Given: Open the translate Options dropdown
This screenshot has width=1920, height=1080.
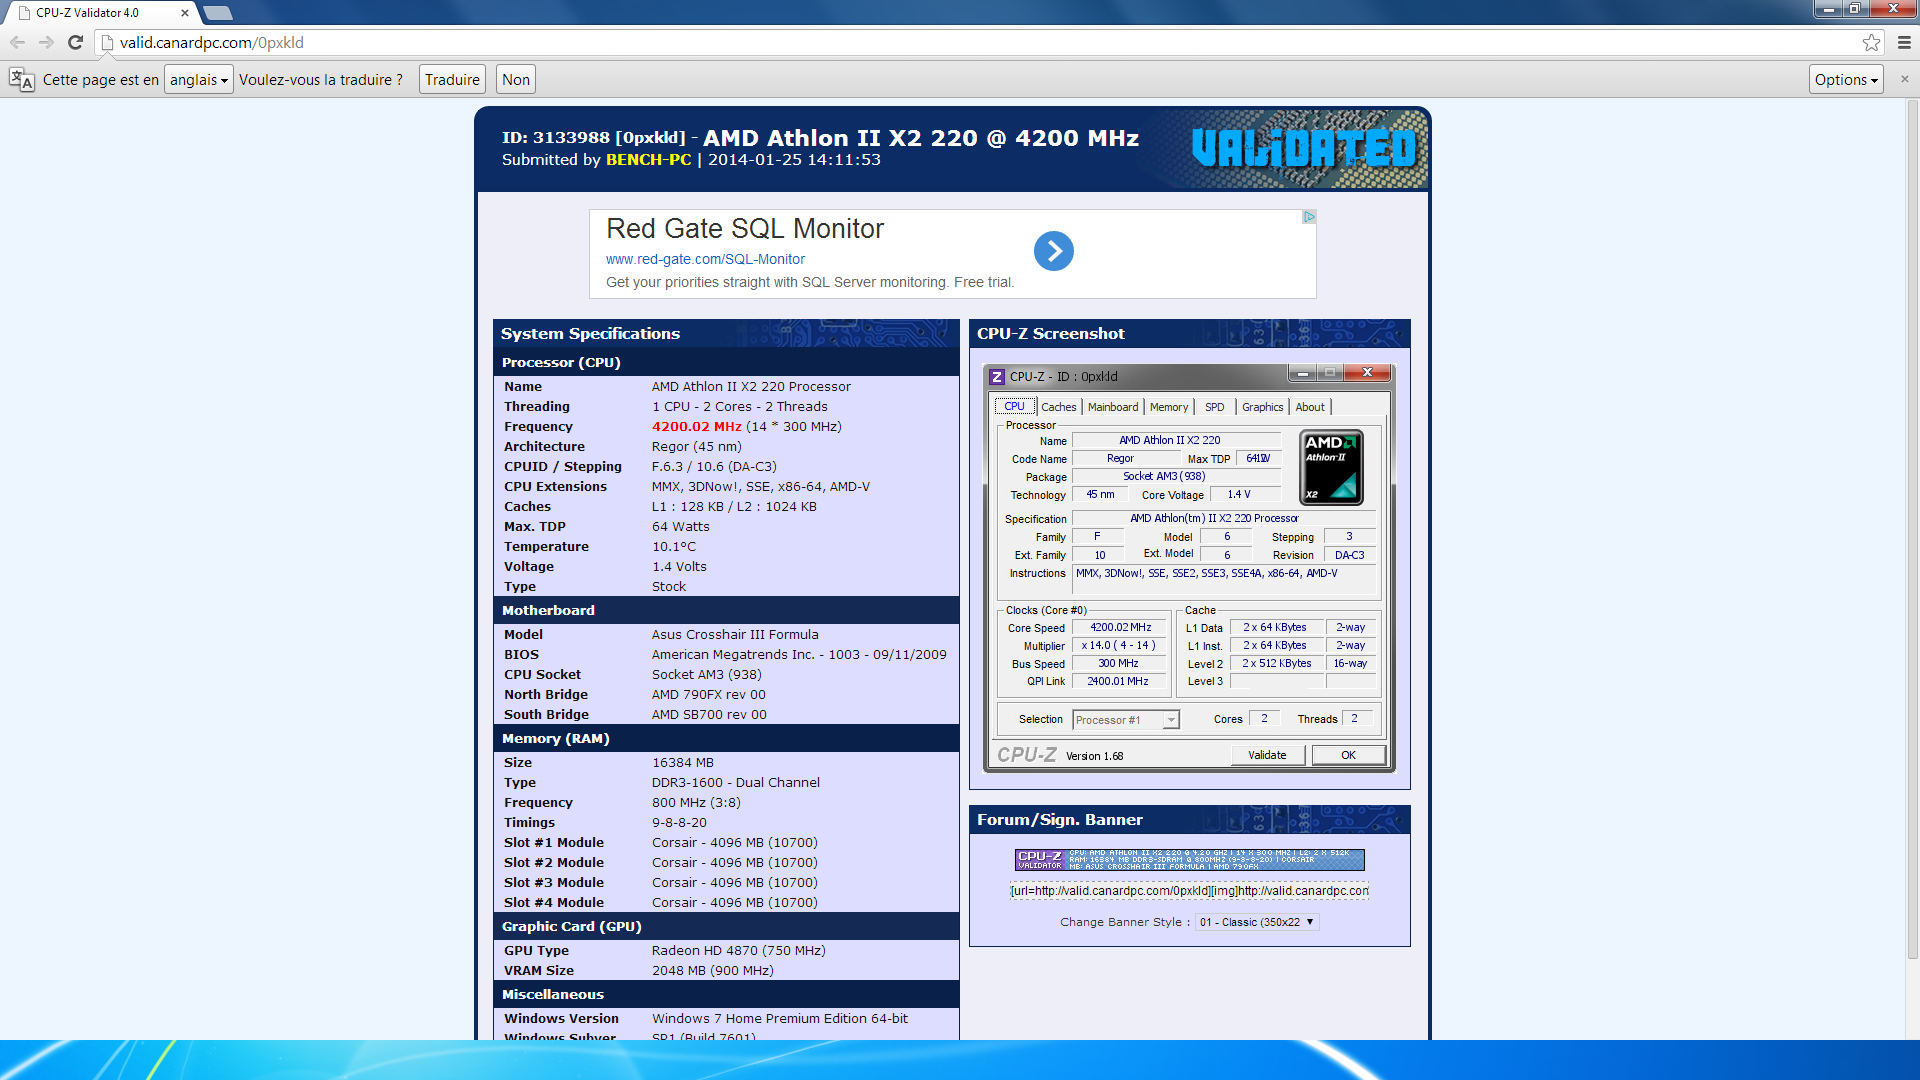Looking at the screenshot, I should pyautogui.click(x=1846, y=80).
